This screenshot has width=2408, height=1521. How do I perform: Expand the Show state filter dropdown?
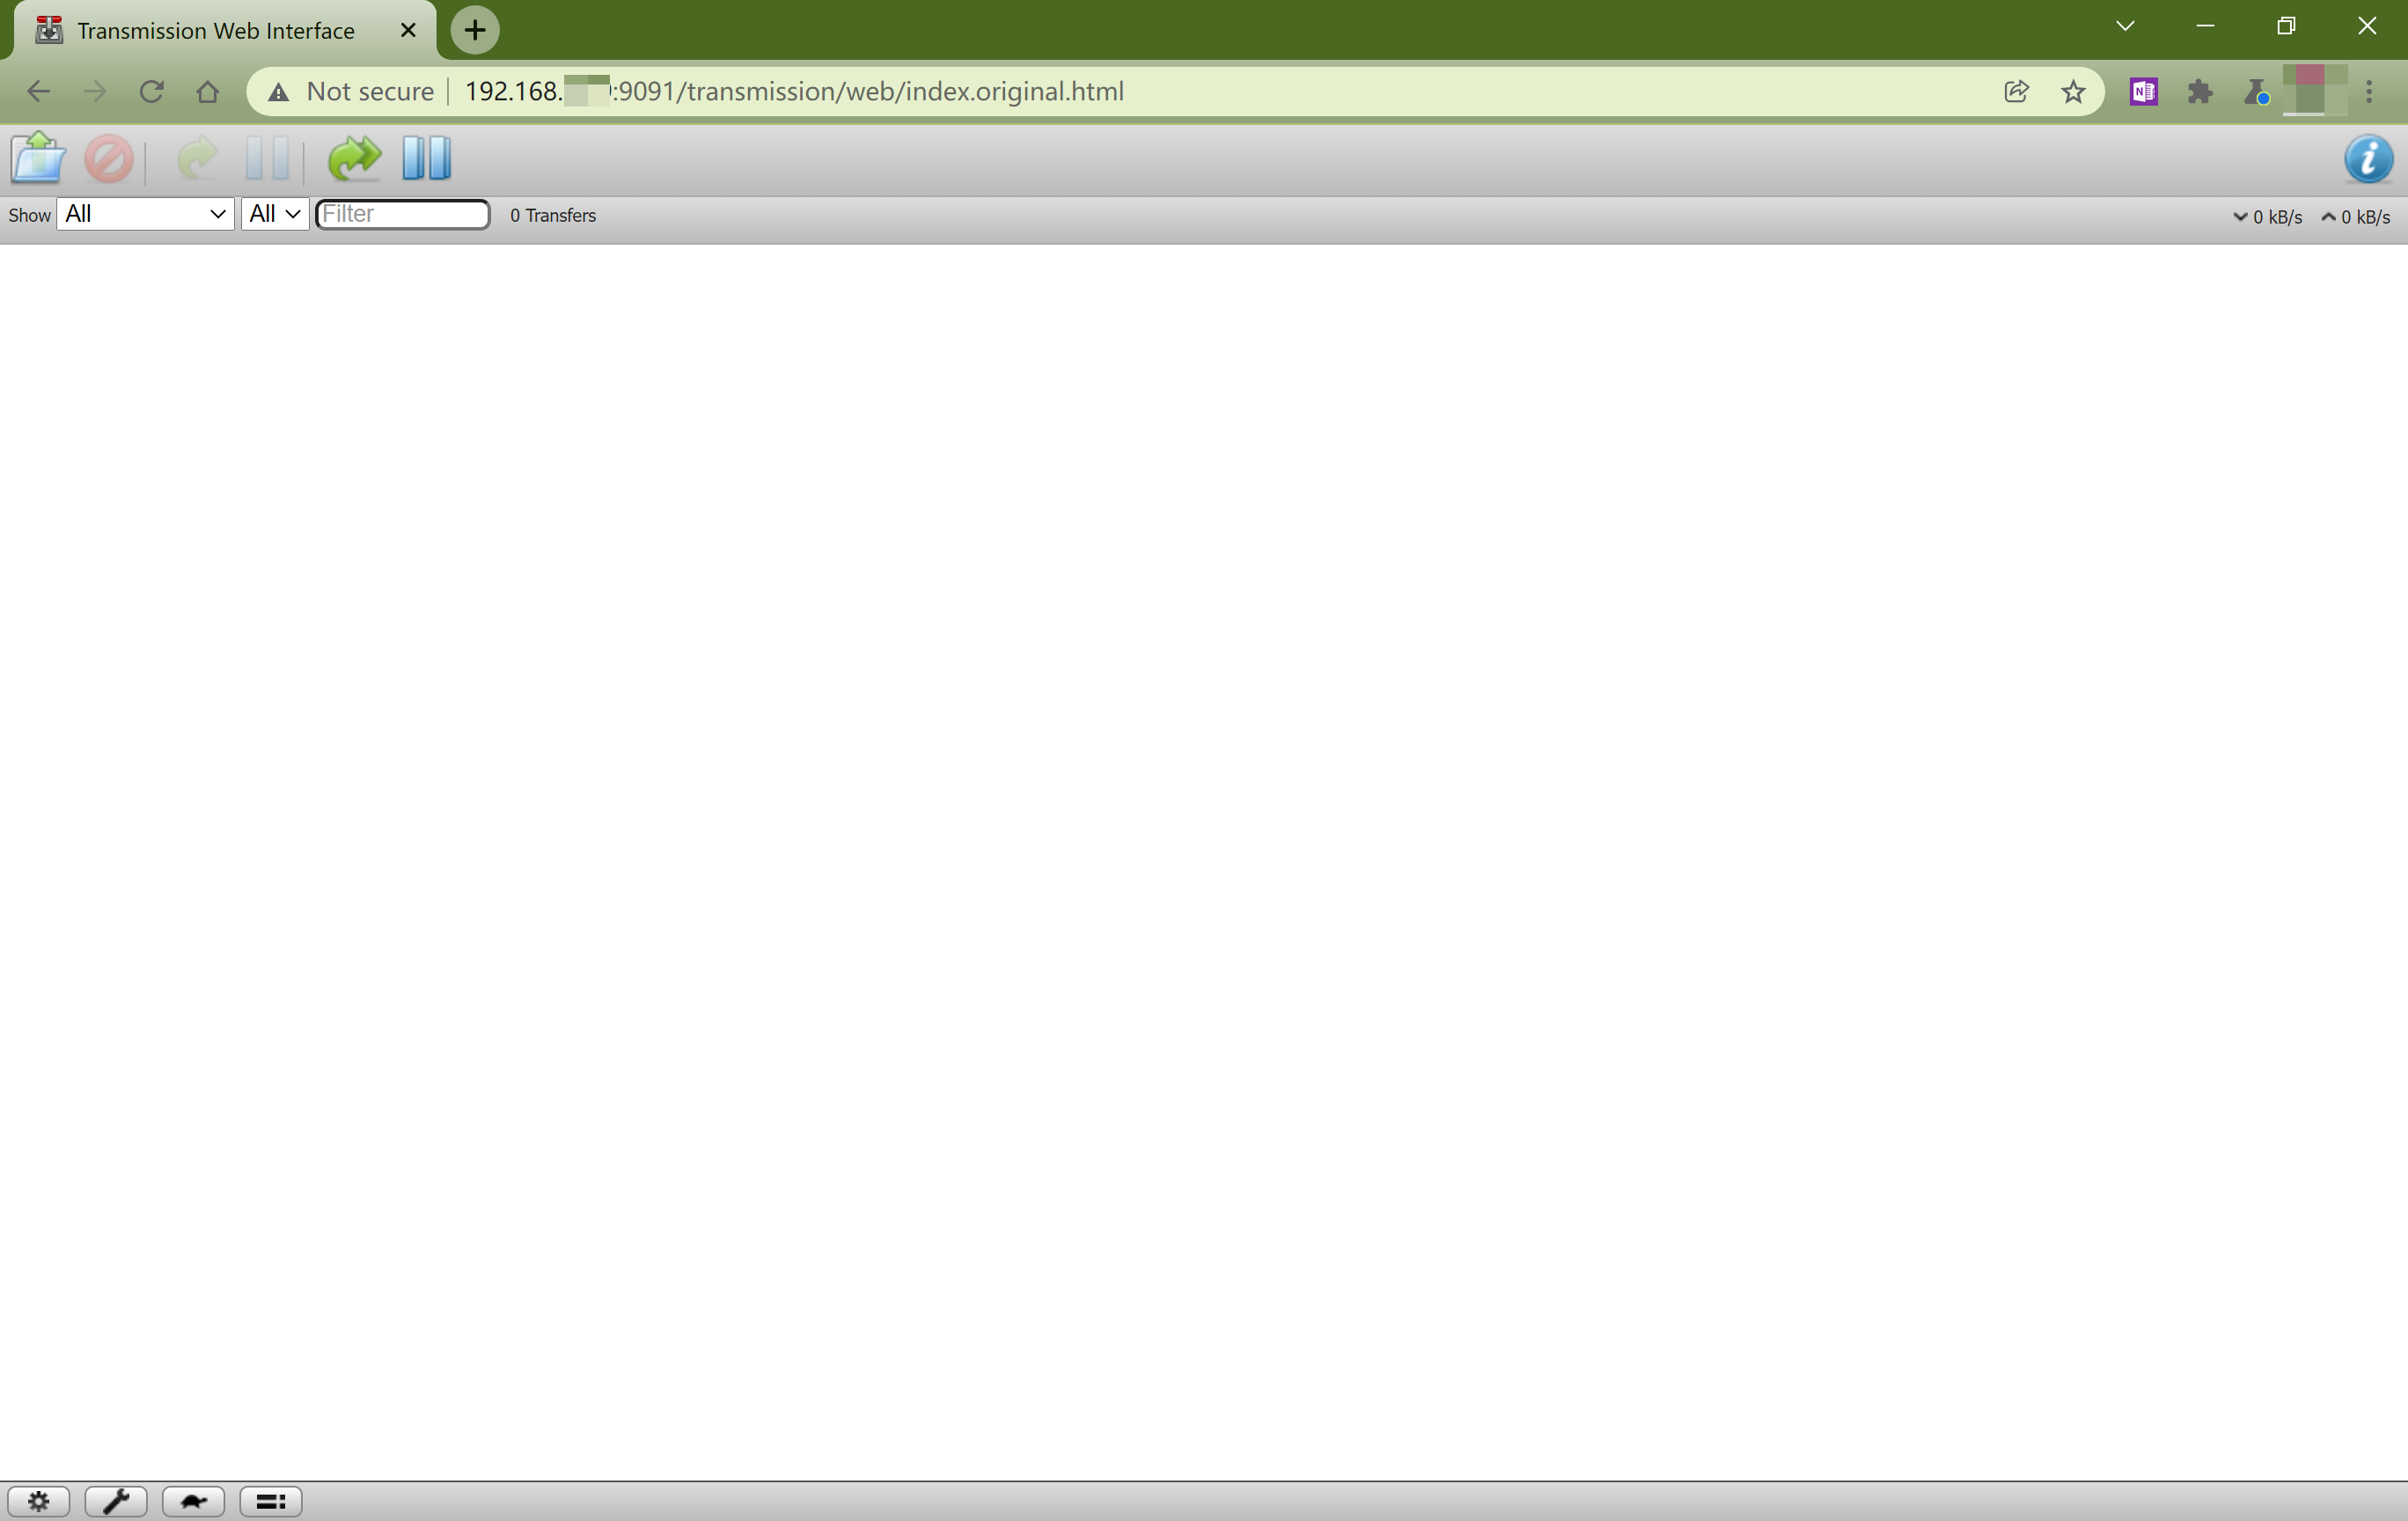145,214
